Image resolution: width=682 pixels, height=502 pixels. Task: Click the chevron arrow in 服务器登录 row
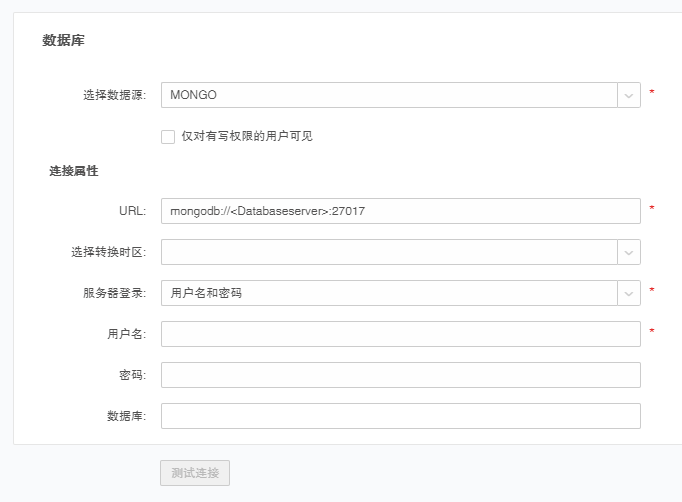[629, 293]
